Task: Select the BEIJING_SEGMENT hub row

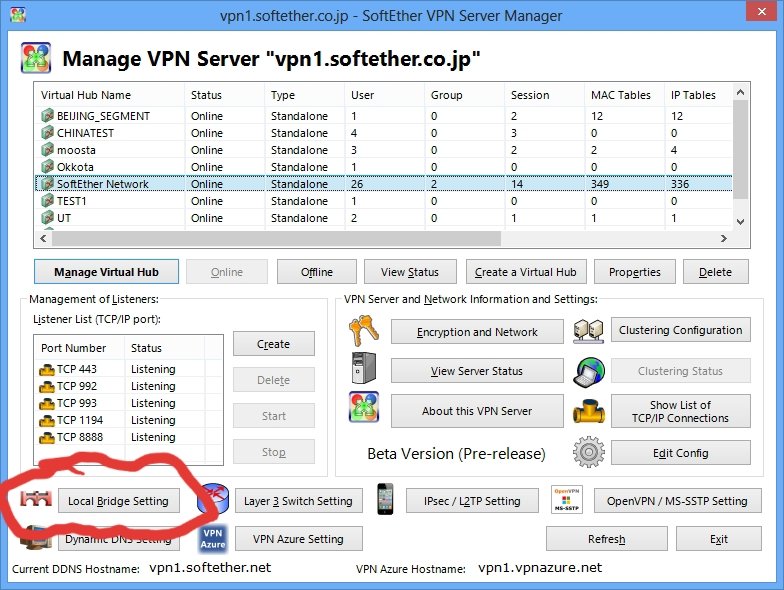Action: [384, 116]
